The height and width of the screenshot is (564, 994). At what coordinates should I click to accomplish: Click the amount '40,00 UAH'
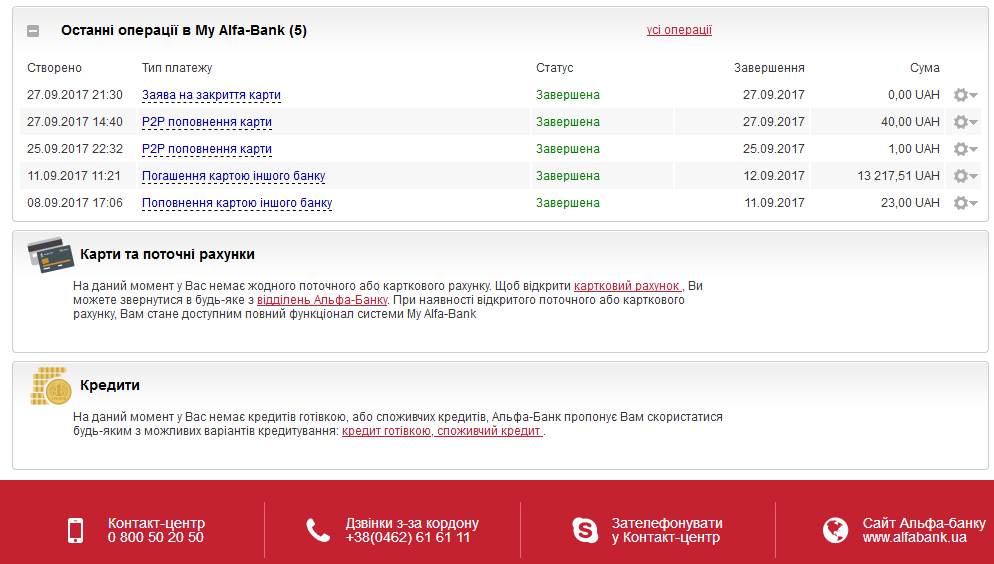(910, 122)
